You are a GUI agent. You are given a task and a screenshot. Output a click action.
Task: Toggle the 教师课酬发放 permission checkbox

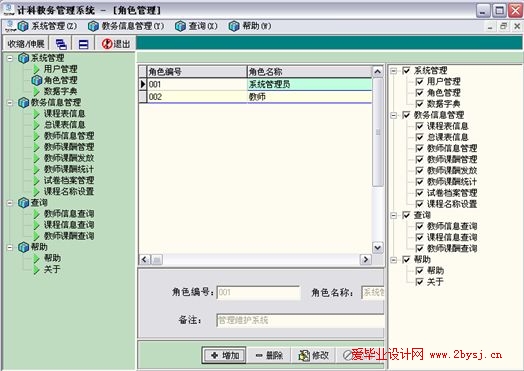(x=419, y=170)
